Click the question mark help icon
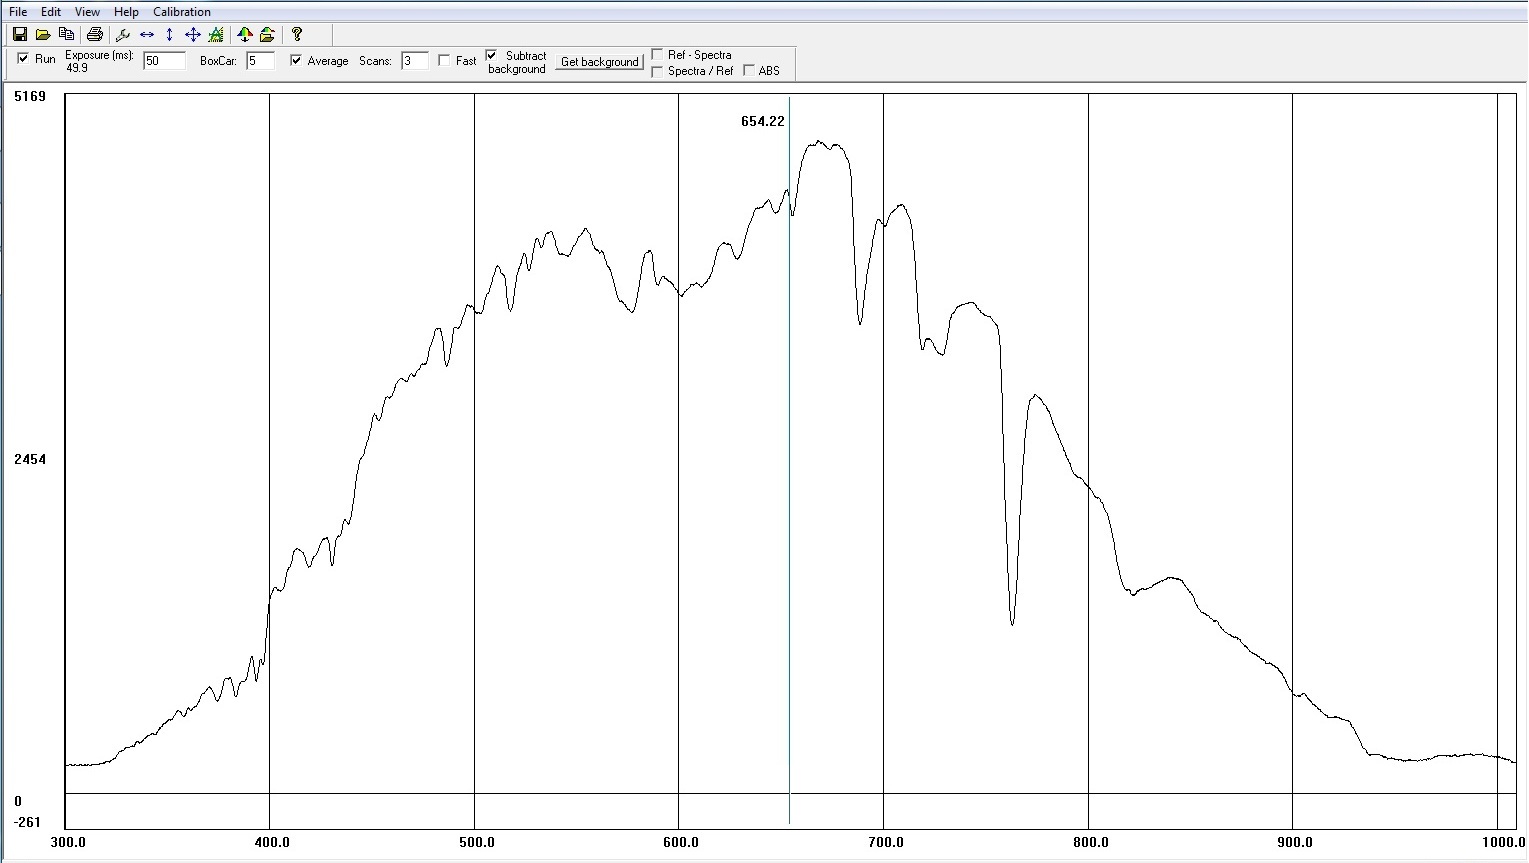This screenshot has height=863, width=1529. pos(297,34)
